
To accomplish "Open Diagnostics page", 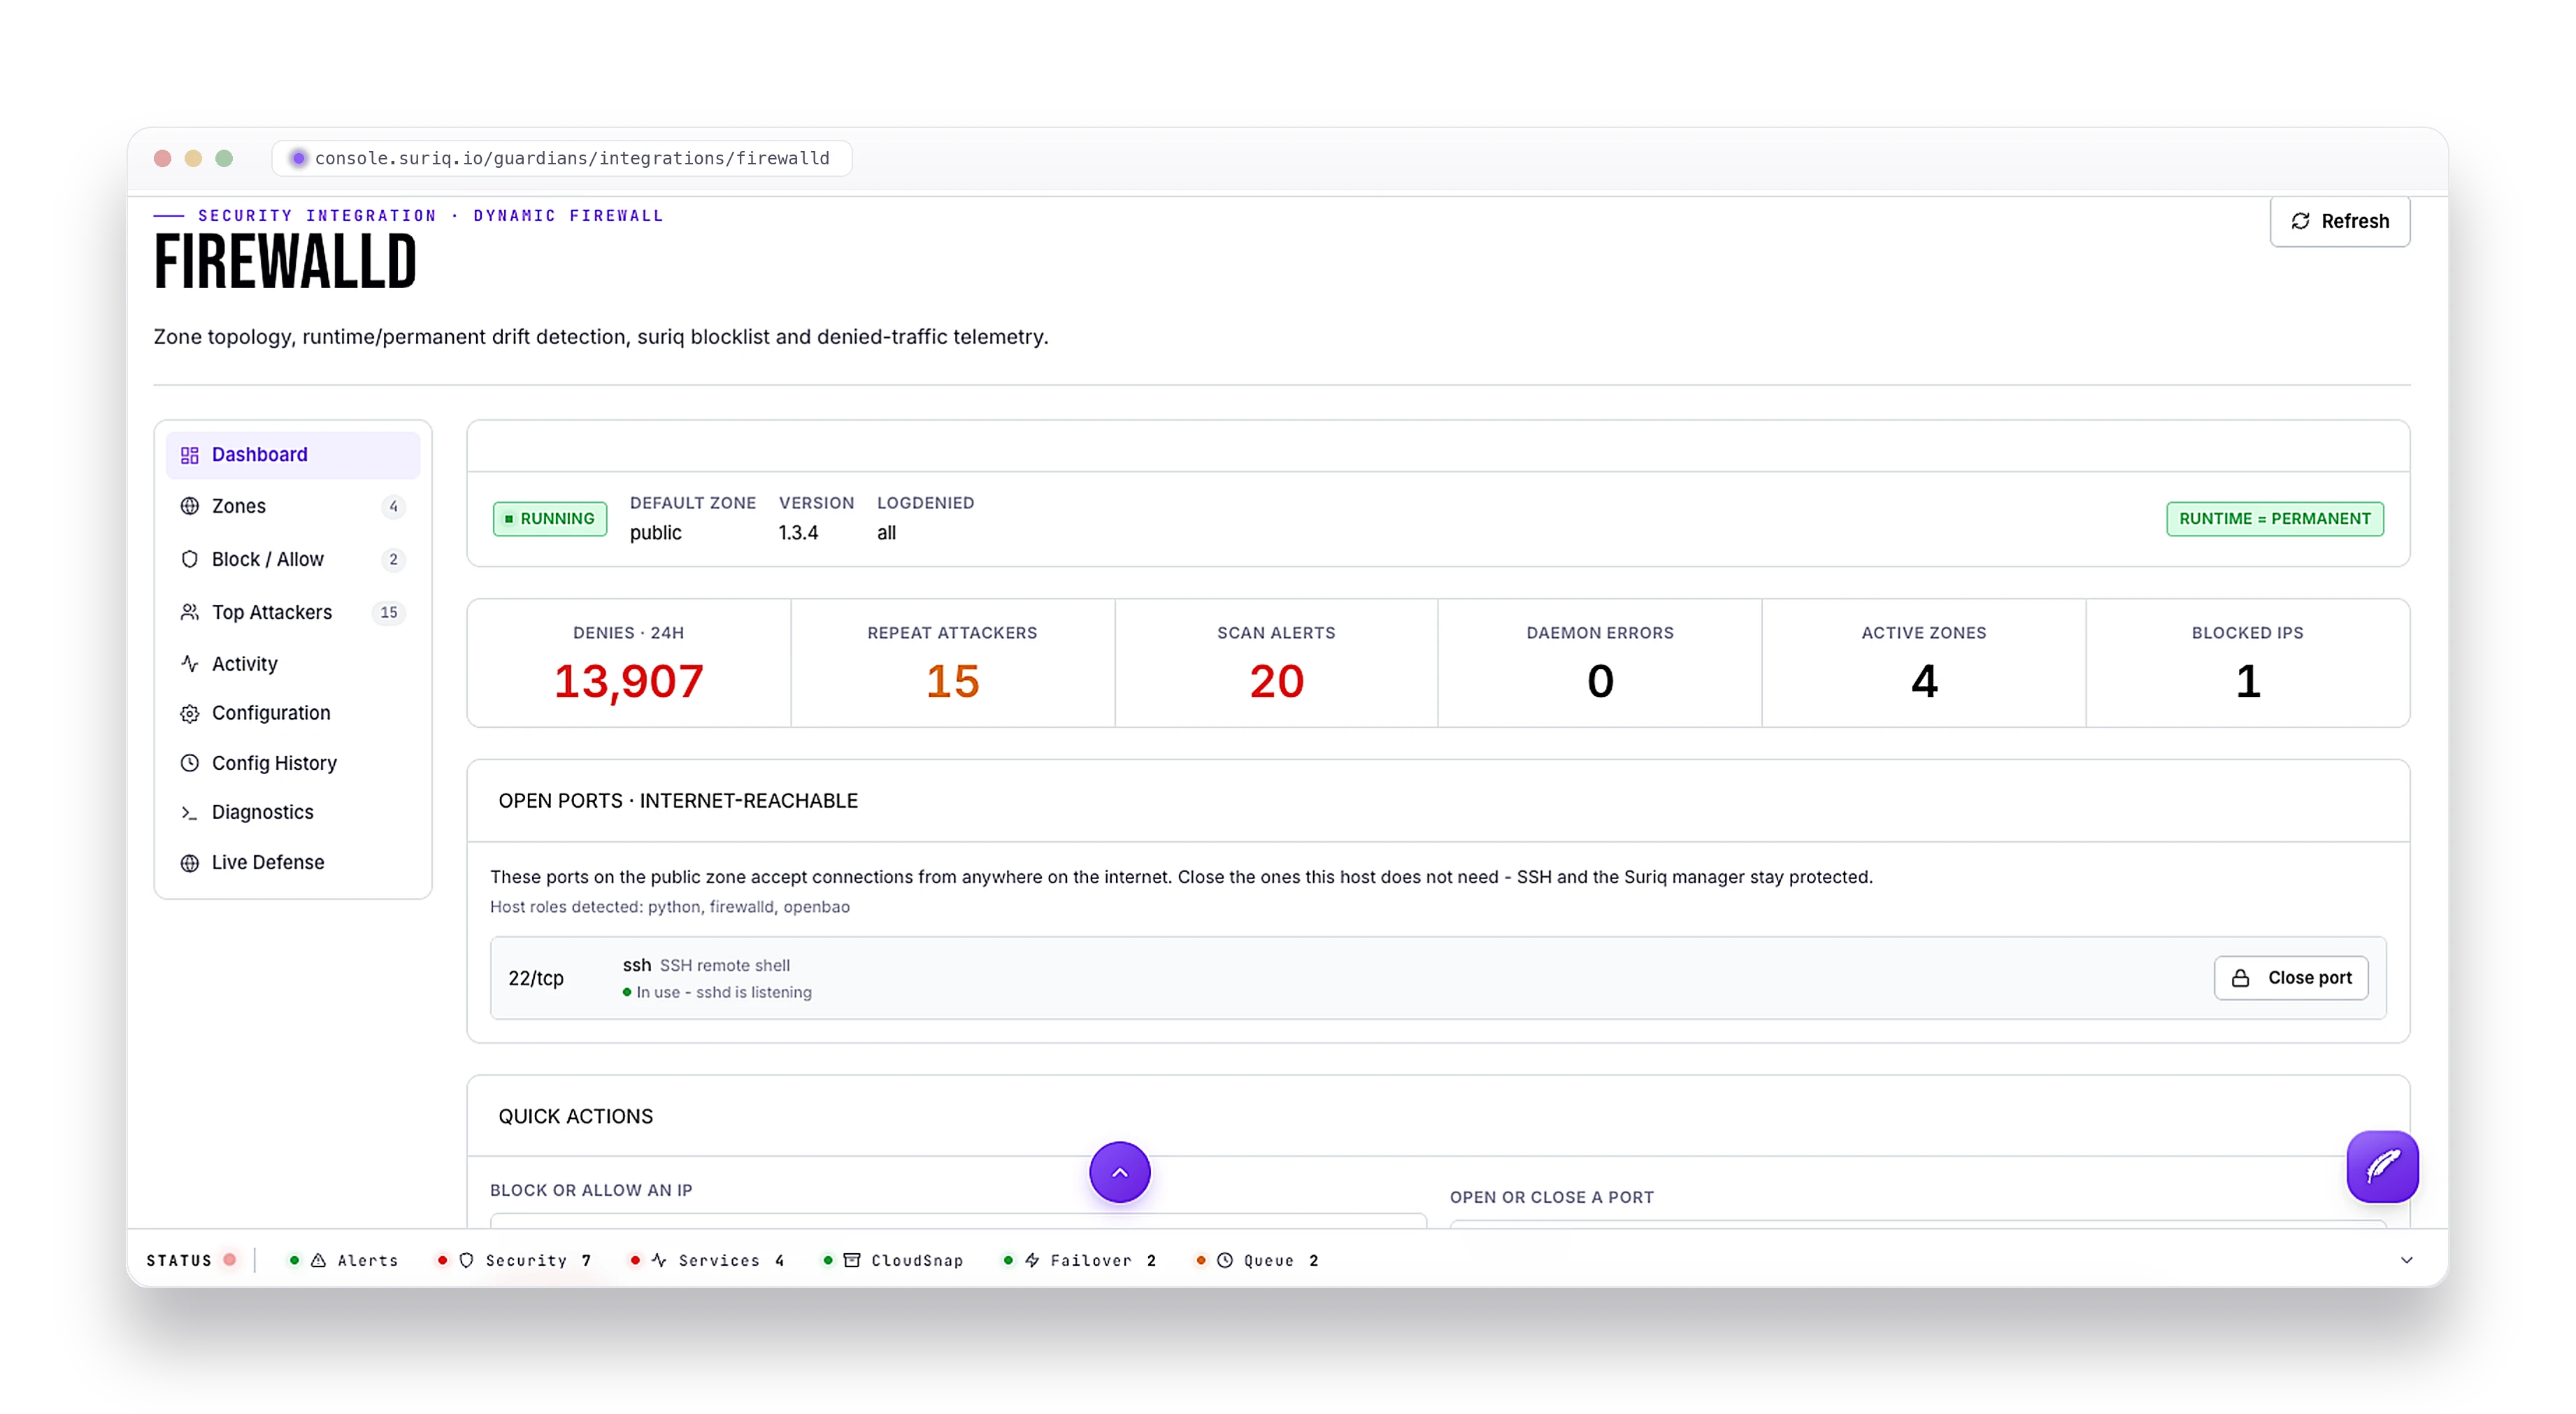I will coord(292,812).
